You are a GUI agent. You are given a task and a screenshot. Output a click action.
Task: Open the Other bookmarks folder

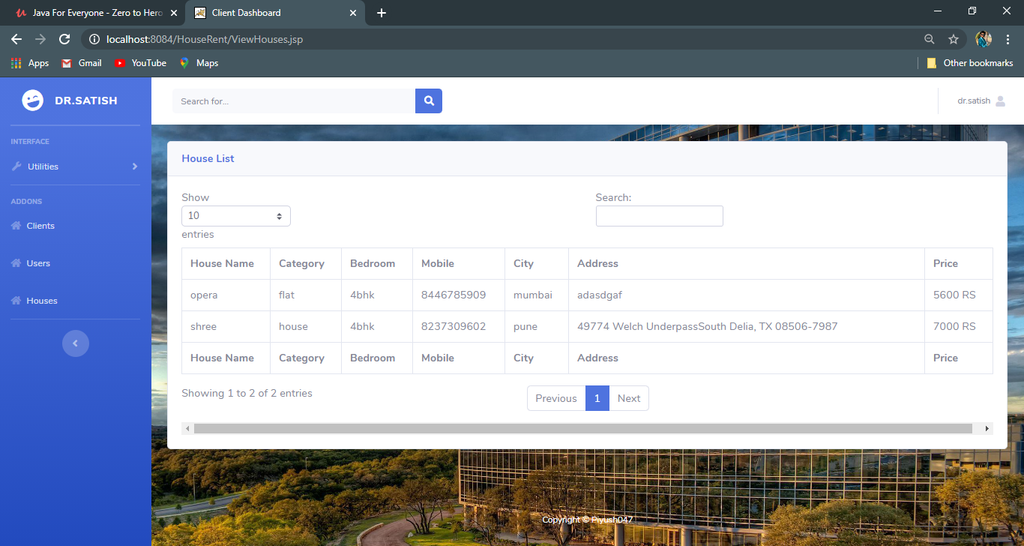click(x=970, y=63)
